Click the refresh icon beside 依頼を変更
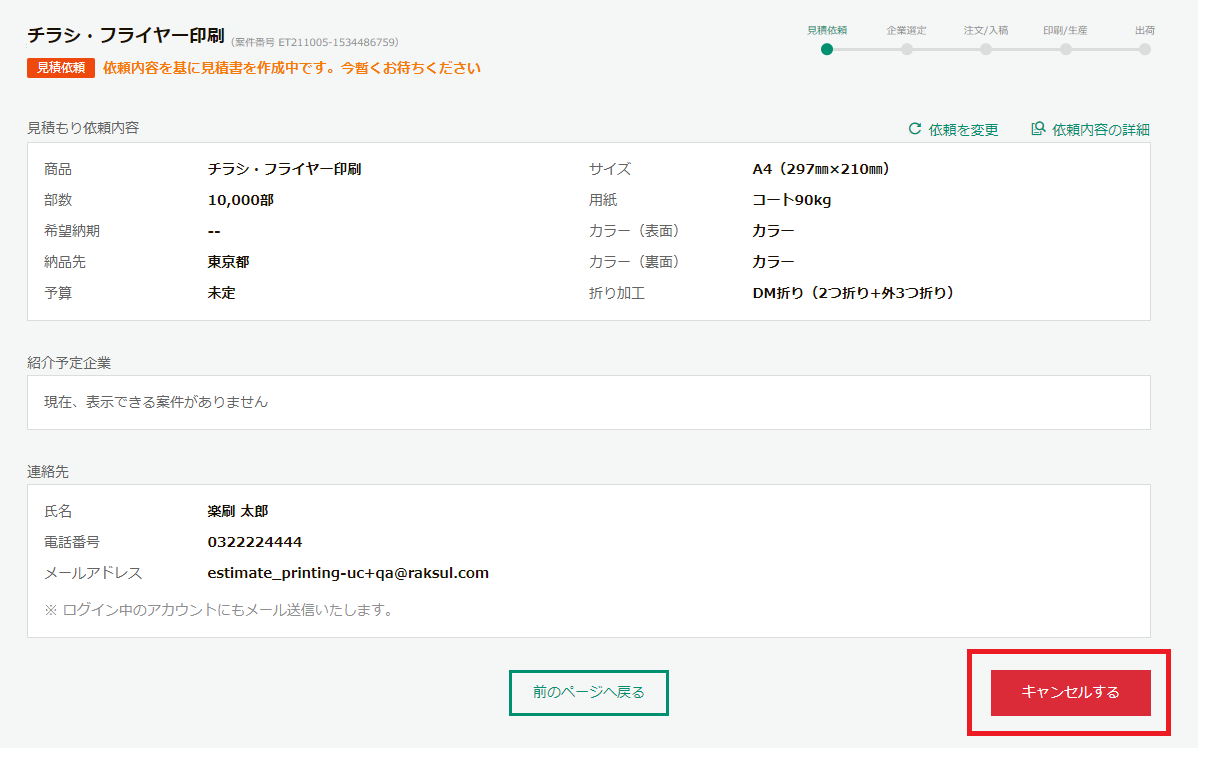This screenshot has height=761, width=1208. point(916,129)
